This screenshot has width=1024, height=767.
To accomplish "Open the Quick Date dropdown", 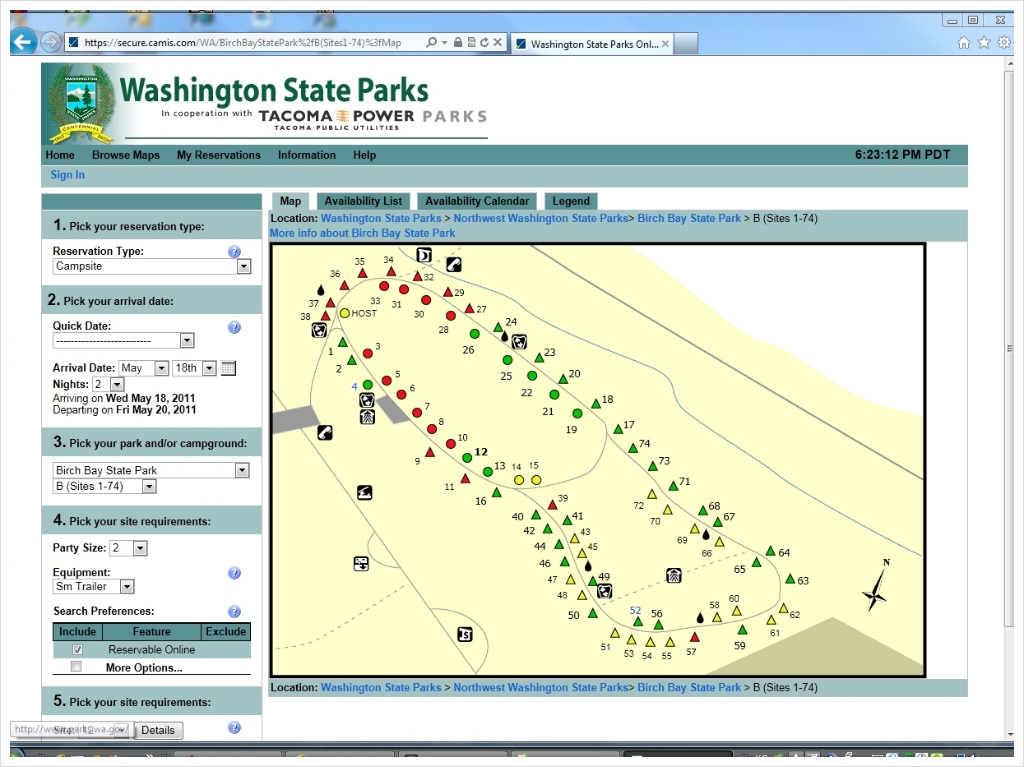I will click(187, 340).
